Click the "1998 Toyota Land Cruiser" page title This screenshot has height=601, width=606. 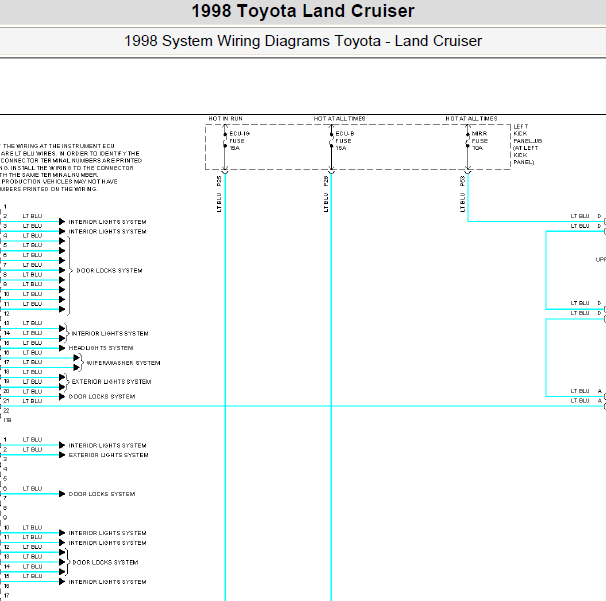(303, 11)
